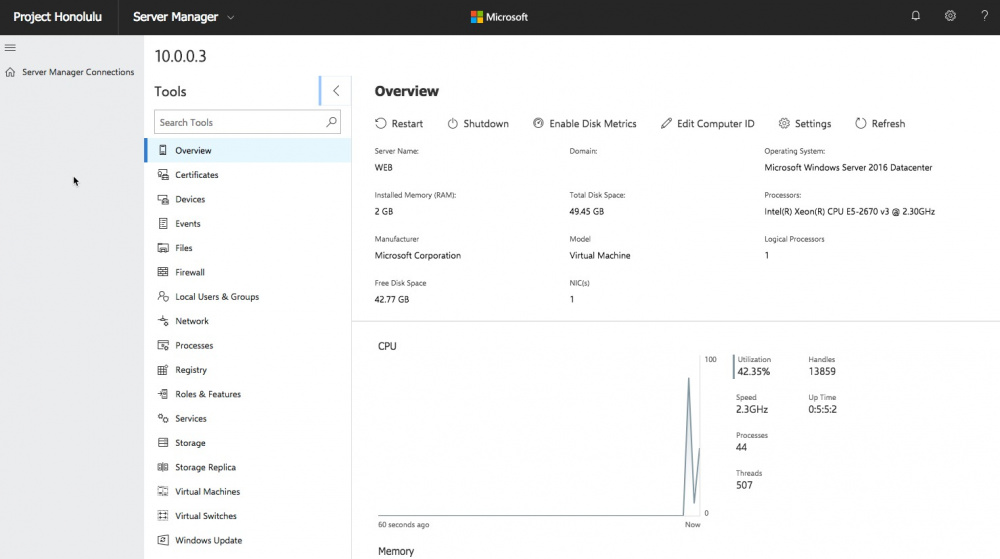Open the Virtual Switches tool

205,516
